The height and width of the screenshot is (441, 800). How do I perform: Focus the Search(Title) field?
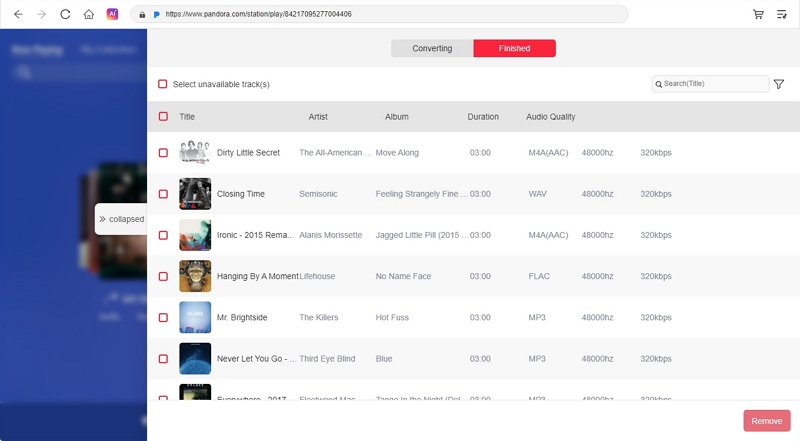point(710,84)
